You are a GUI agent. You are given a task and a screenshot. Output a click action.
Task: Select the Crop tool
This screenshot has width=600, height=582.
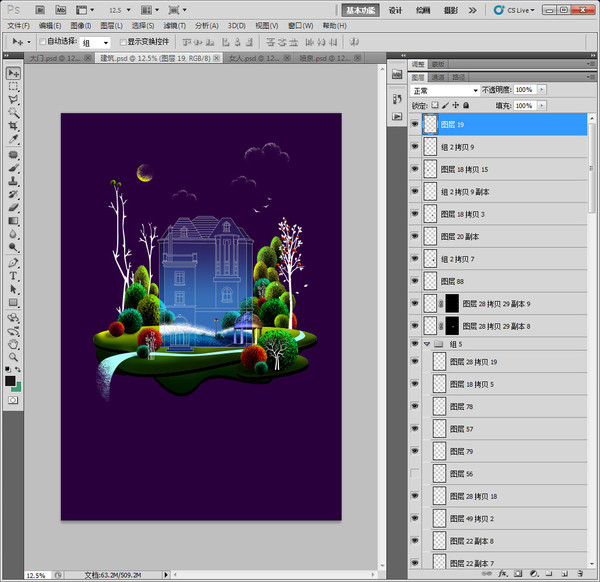(13, 126)
